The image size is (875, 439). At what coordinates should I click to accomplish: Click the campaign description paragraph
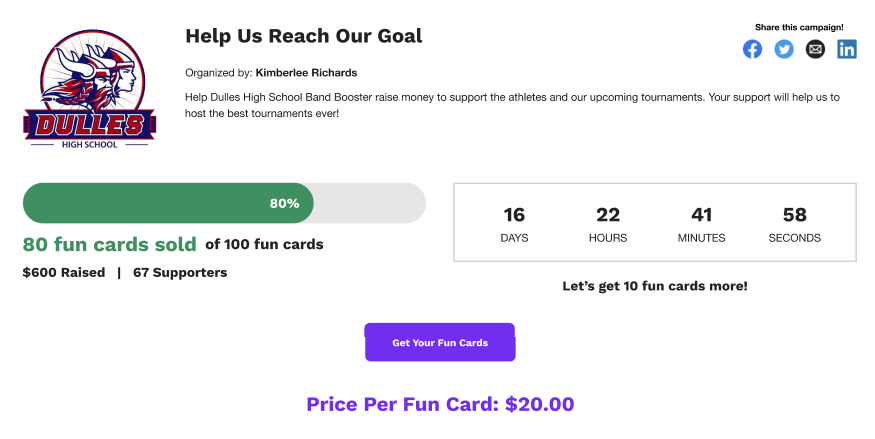[x=512, y=105]
